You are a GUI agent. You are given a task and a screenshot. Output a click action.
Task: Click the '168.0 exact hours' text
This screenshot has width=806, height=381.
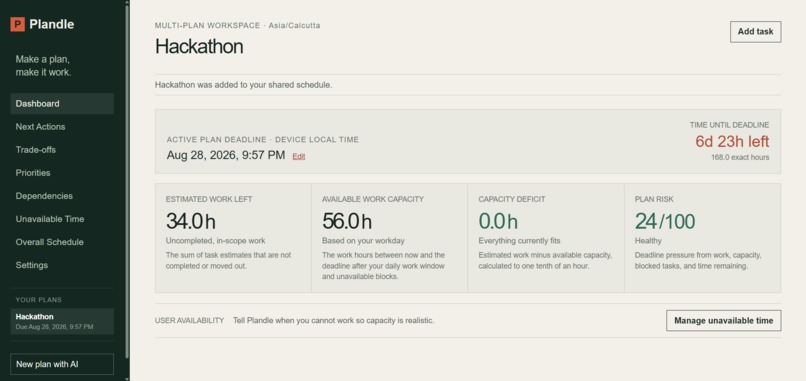pos(740,157)
